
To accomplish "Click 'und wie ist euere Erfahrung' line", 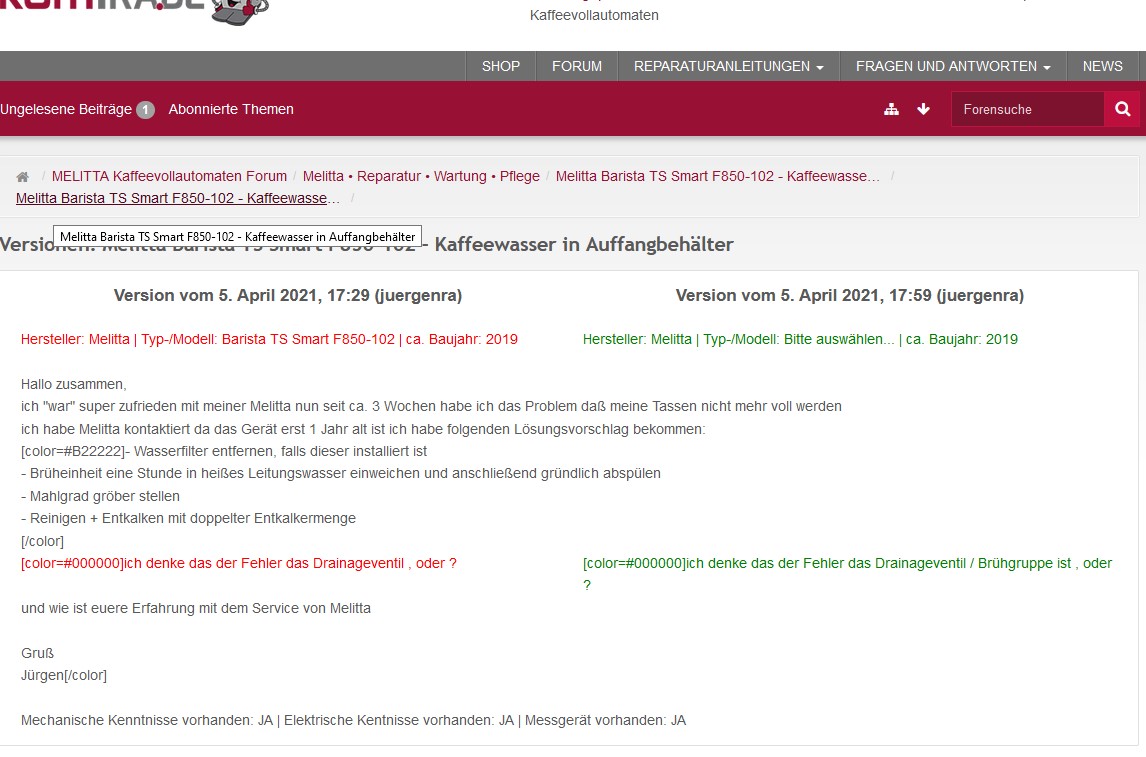I will coord(196,608).
